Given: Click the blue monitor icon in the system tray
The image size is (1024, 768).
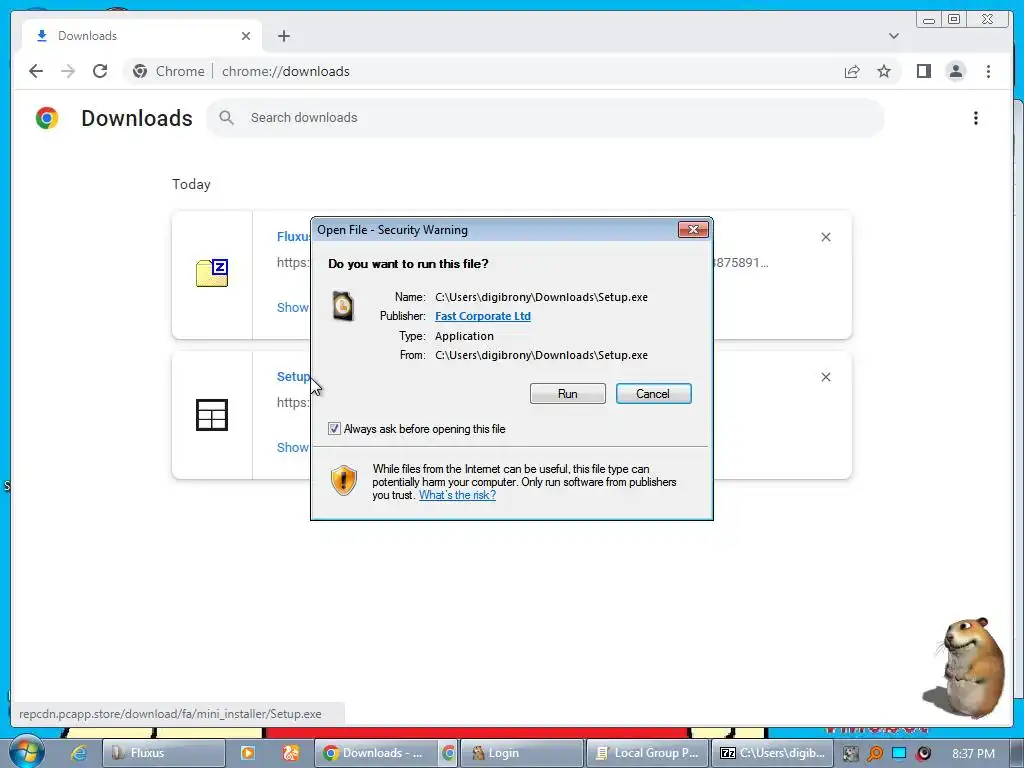Looking at the screenshot, I should [x=899, y=754].
